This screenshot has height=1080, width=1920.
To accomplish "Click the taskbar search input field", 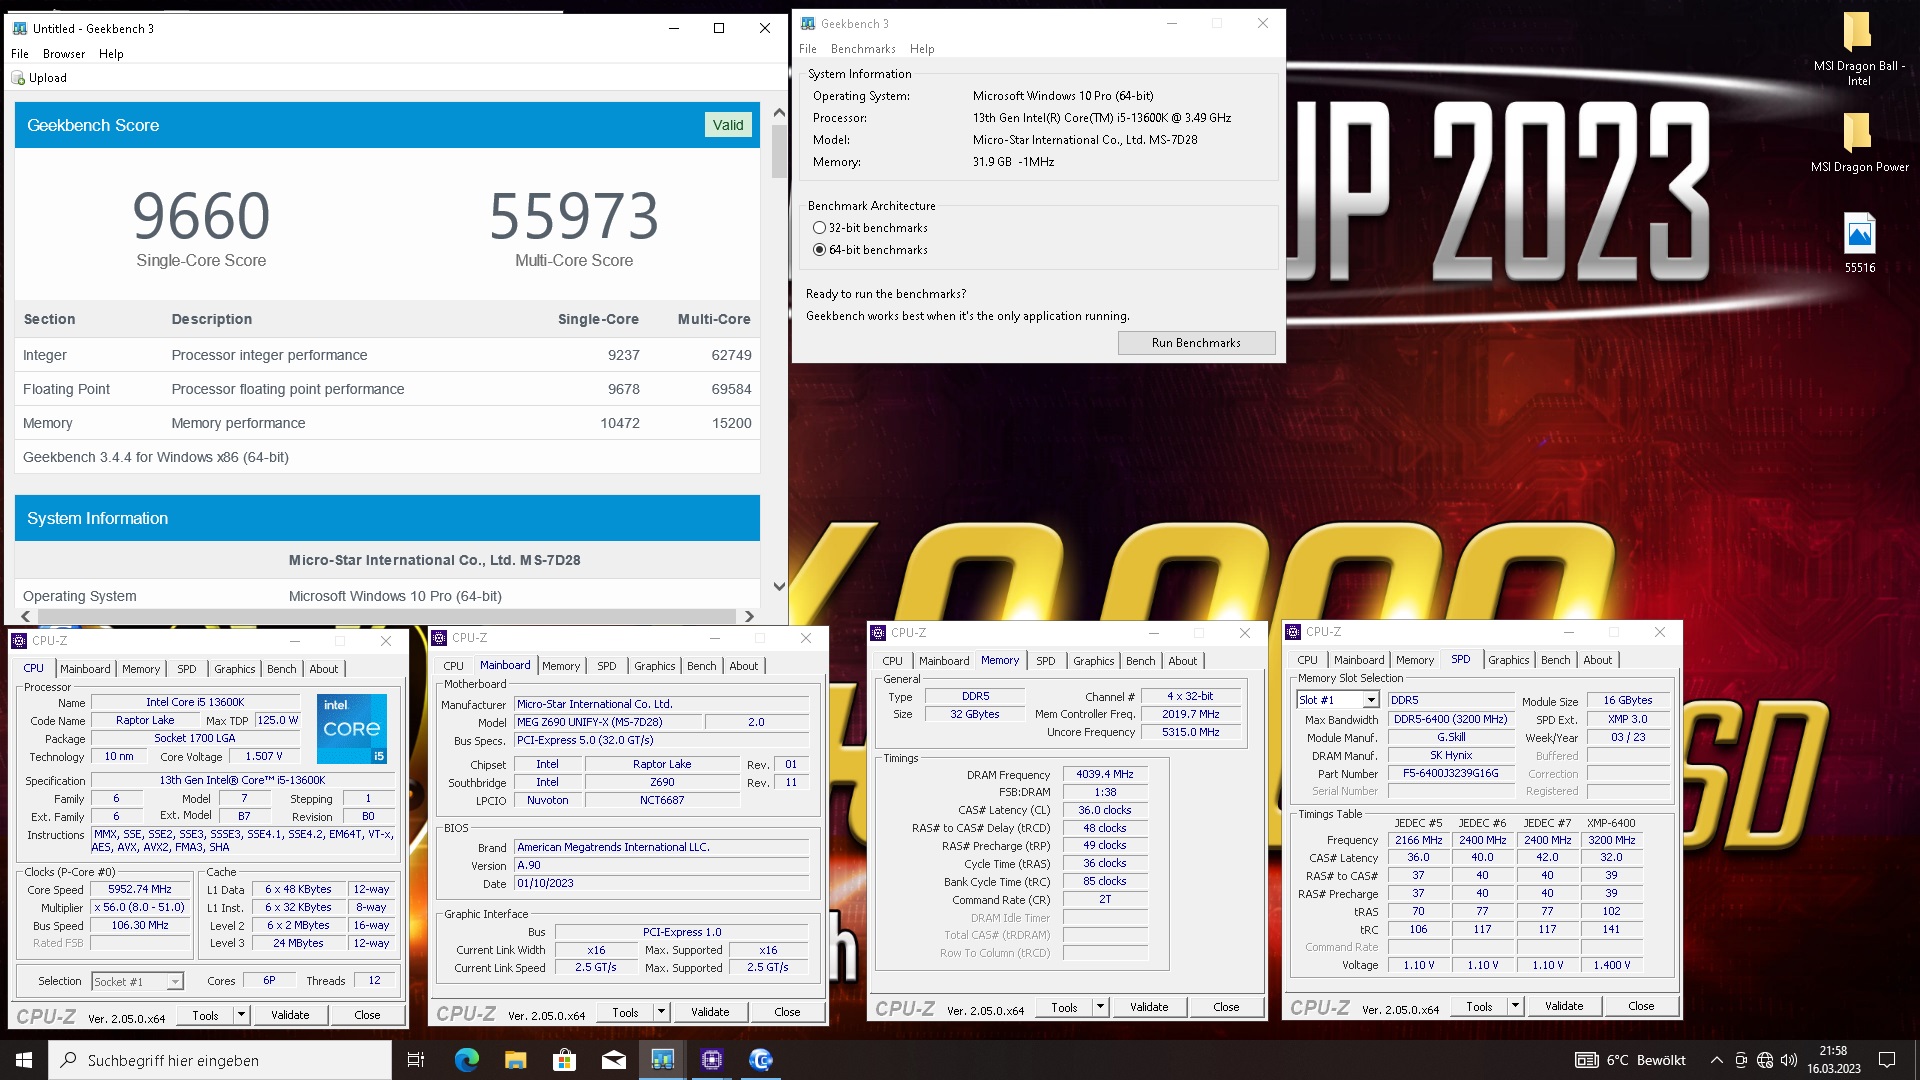I will [x=220, y=1060].
